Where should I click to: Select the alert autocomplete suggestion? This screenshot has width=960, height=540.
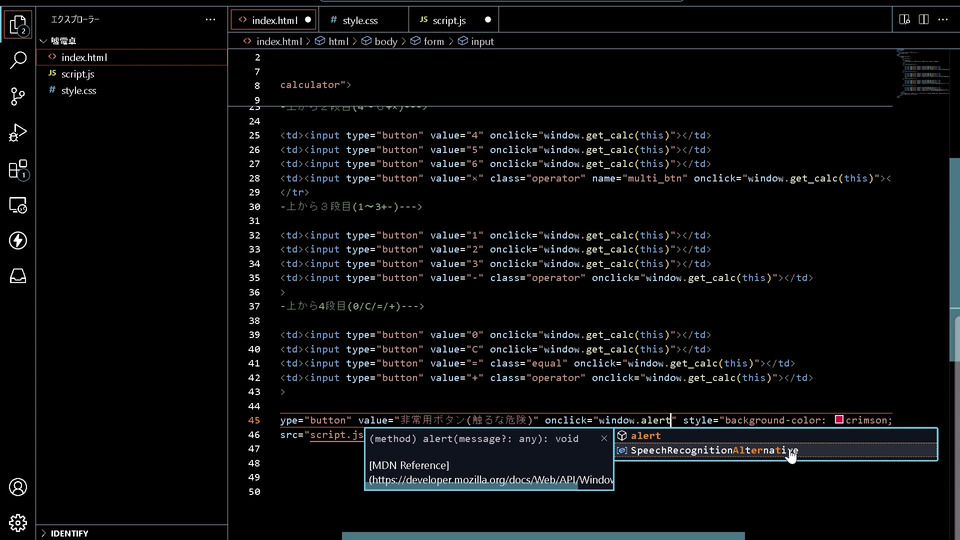pos(646,436)
